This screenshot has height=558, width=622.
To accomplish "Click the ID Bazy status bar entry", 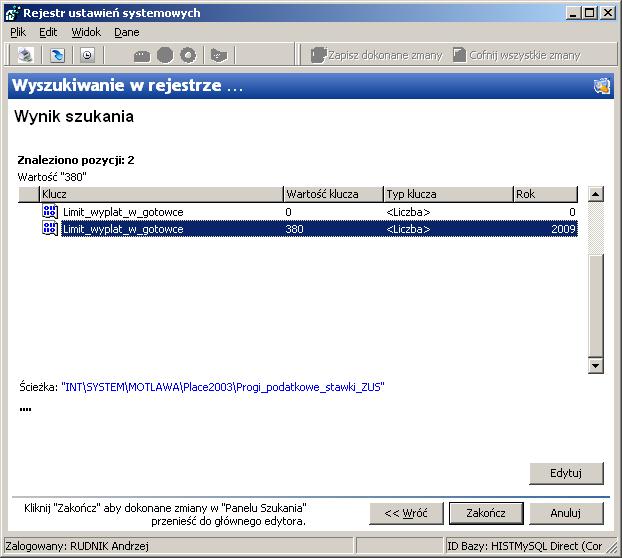I will point(524,546).
